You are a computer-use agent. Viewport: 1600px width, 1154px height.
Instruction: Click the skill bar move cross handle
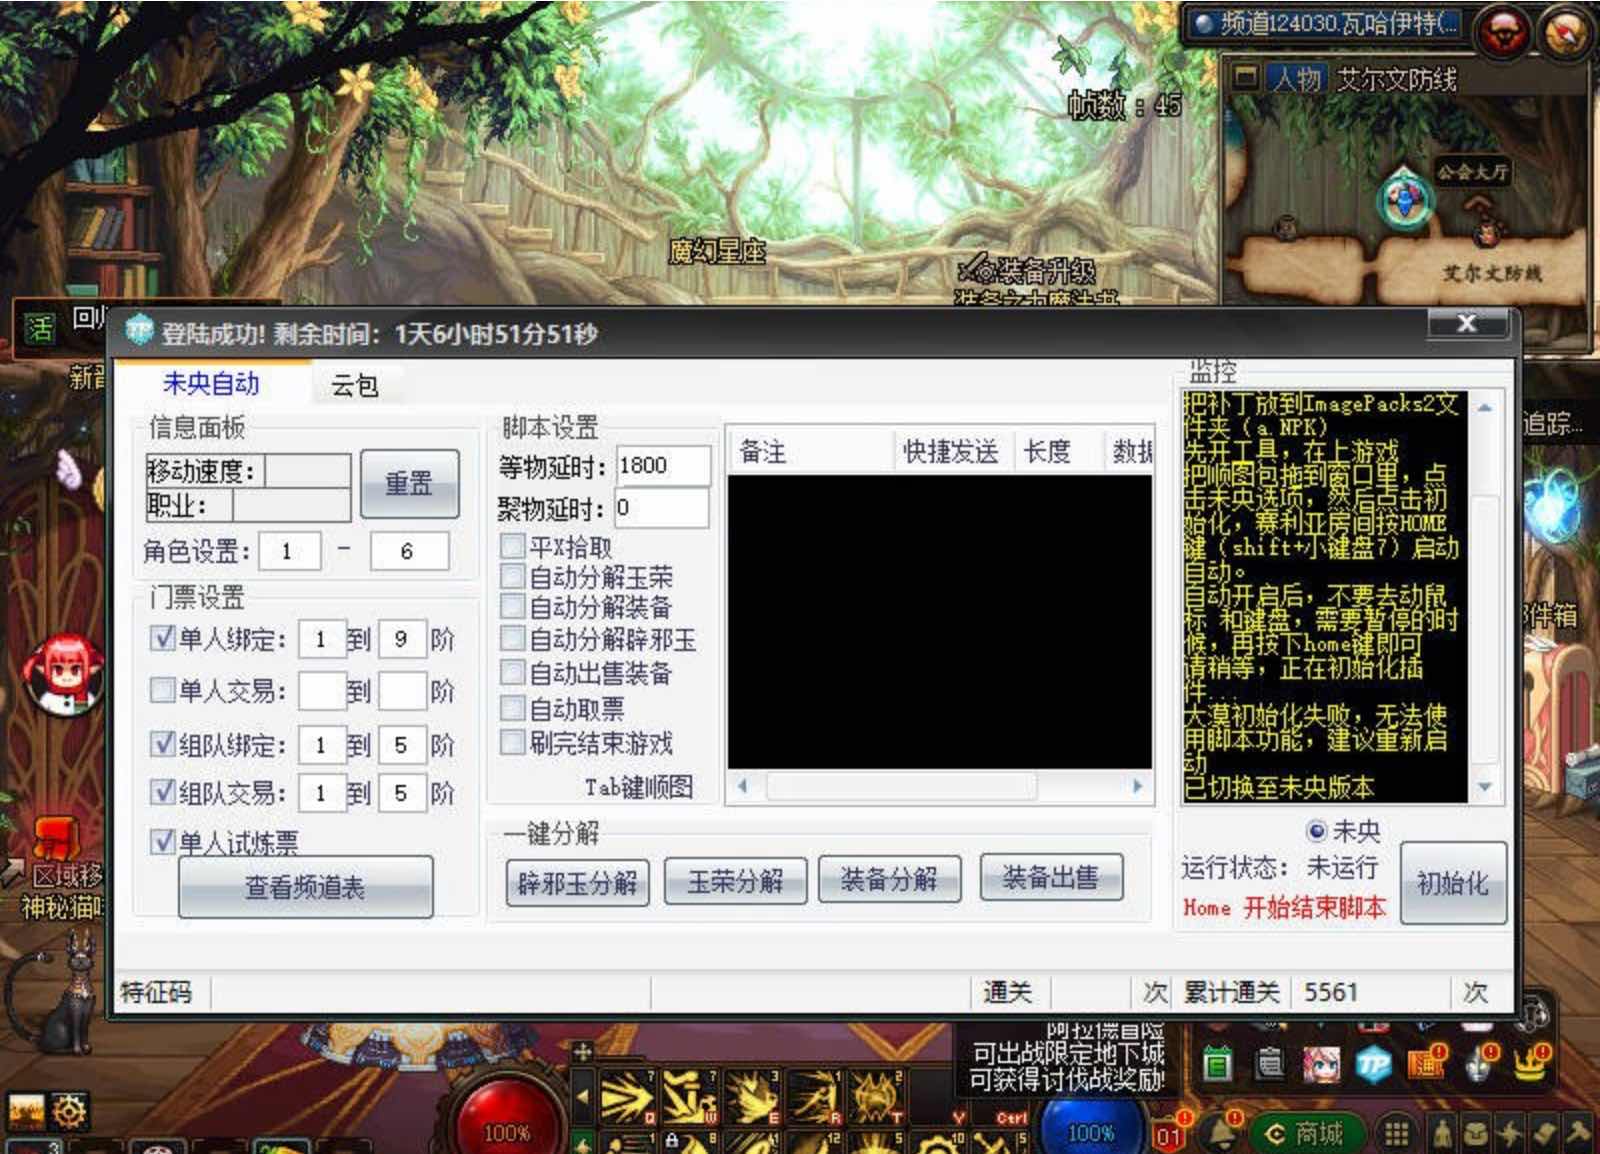coord(583,1052)
